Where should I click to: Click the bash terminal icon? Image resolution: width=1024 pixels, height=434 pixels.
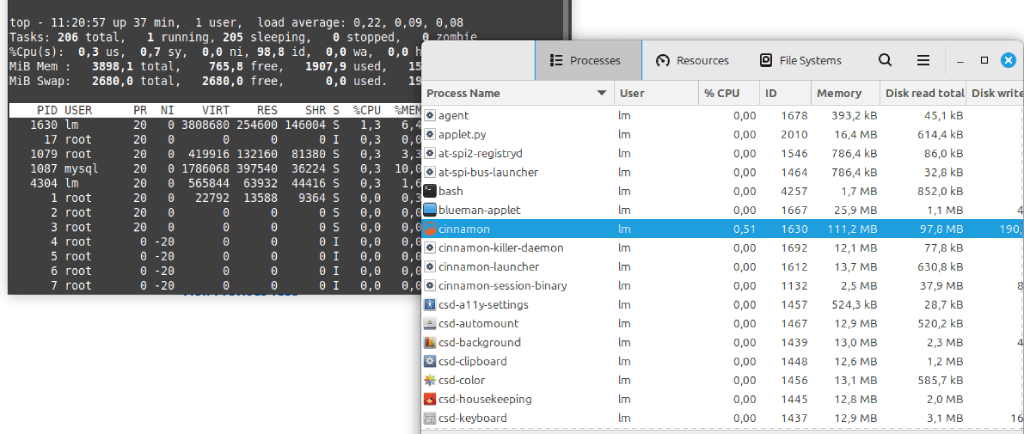point(430,191)
